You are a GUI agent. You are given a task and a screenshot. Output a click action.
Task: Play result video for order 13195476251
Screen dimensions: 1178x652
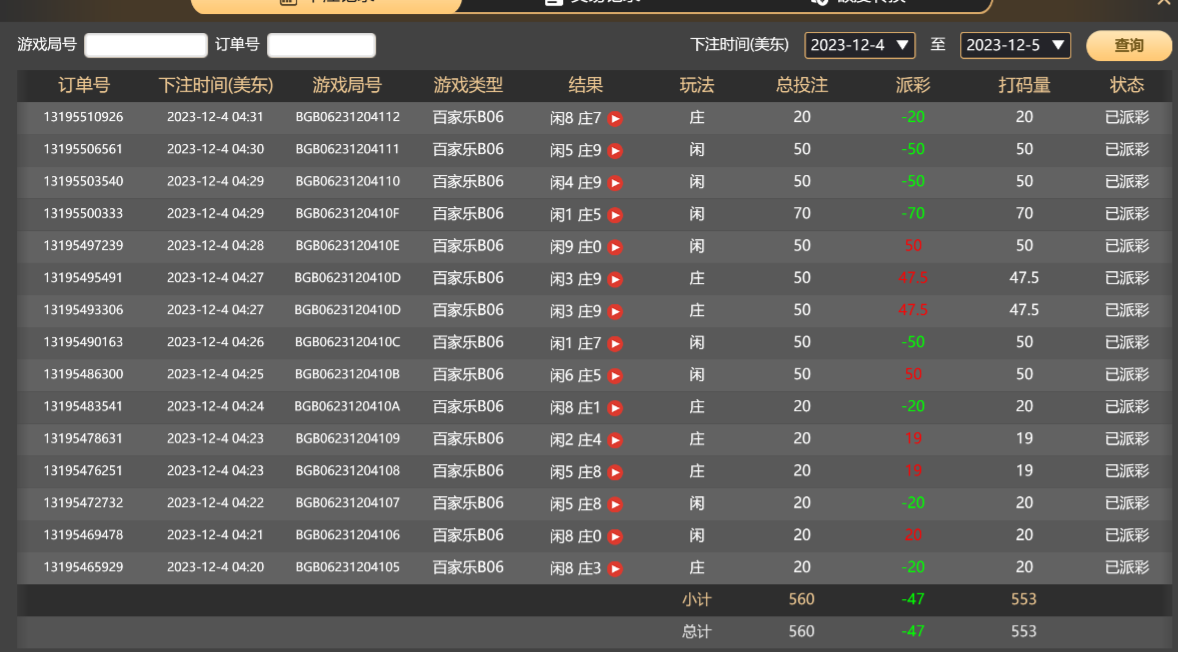[615, 472]
